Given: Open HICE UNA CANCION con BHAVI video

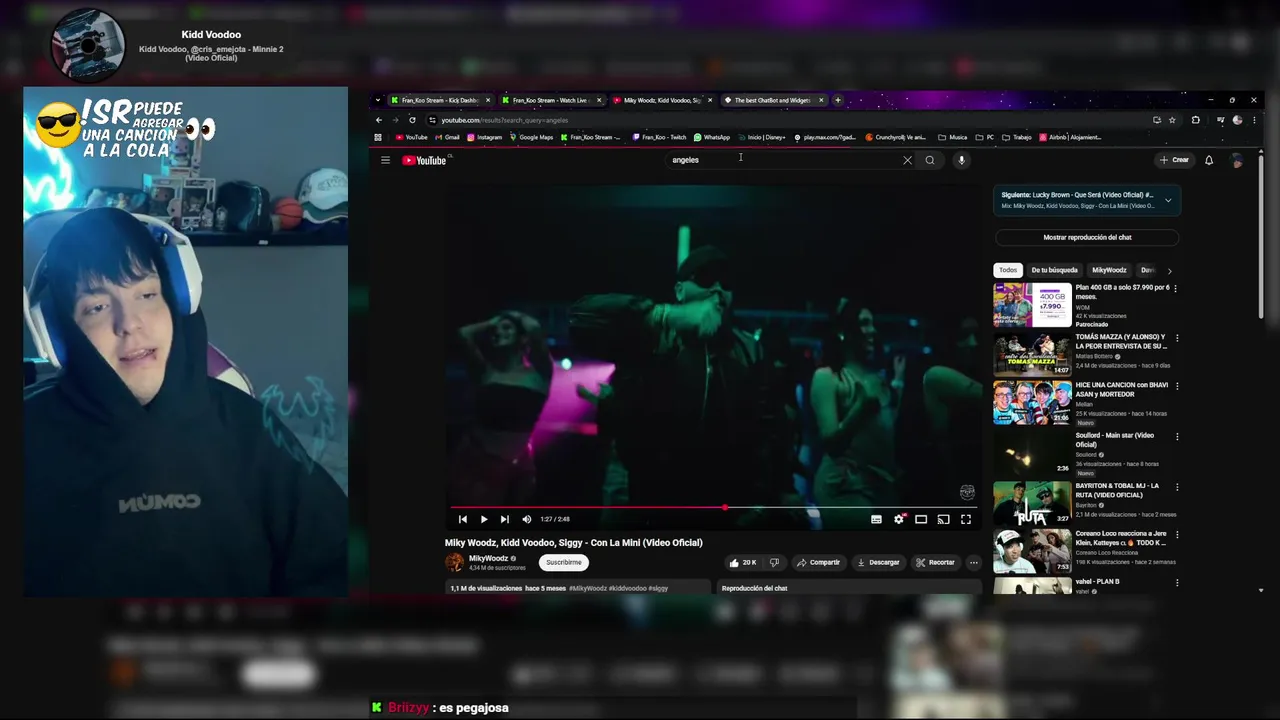Looking at the screenshot, I should [x=1032, y=403].
